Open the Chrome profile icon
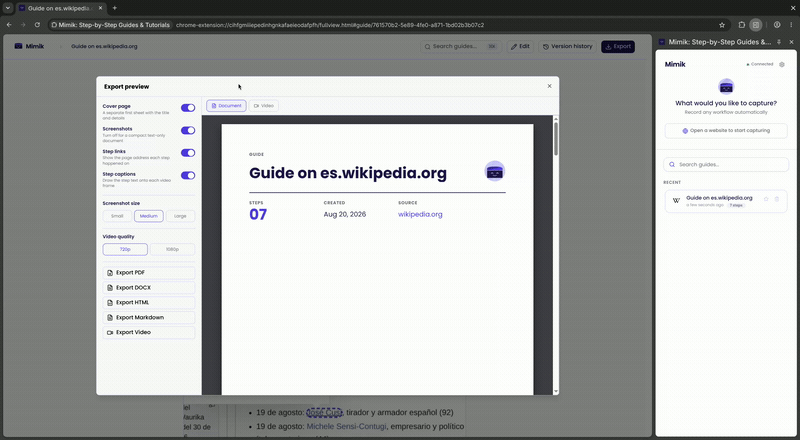Screen dimensions: 800x440 (777, 25)
